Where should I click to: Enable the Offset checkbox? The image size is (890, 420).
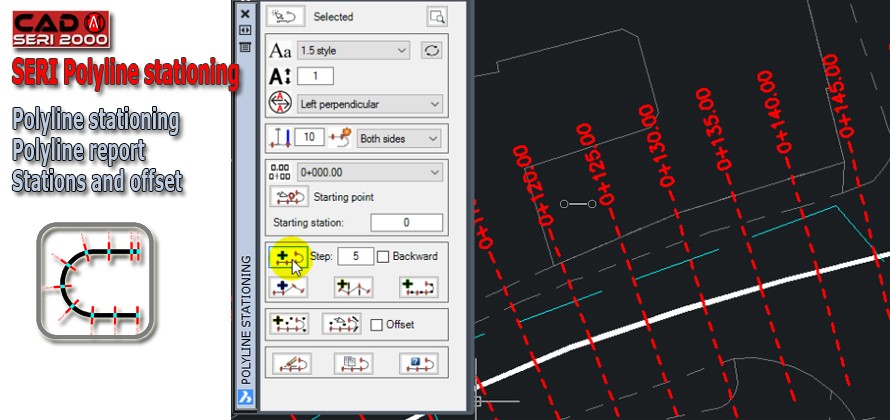tap(376, 325)
